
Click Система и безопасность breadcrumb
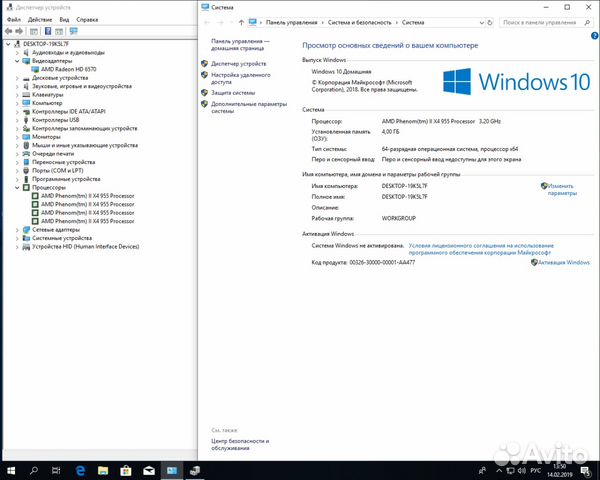point(360,23)
